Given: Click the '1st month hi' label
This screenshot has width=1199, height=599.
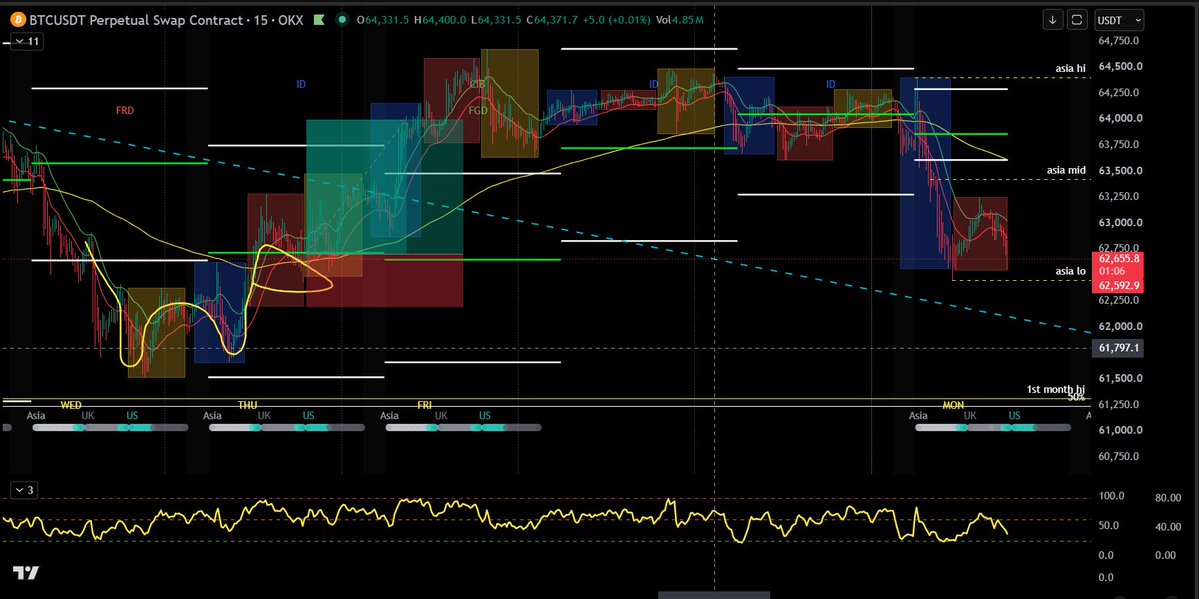Looking at the screenshot, I should (x=1055, y=389).
